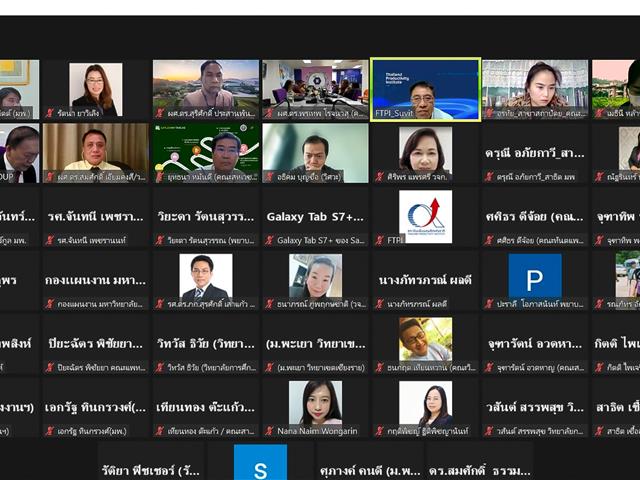This screenshot has width=640, height=480.
Task: Click muted mic icon on the FTPI logo tile
Action: [x=380, y=240]
